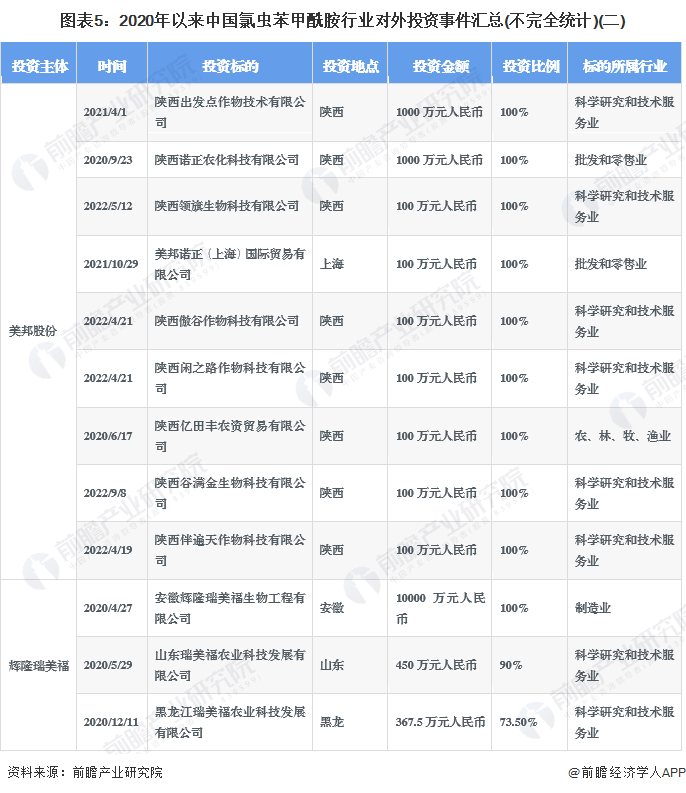Select 陕西闲之路作物科技有限公司 cell

[230, 378]
